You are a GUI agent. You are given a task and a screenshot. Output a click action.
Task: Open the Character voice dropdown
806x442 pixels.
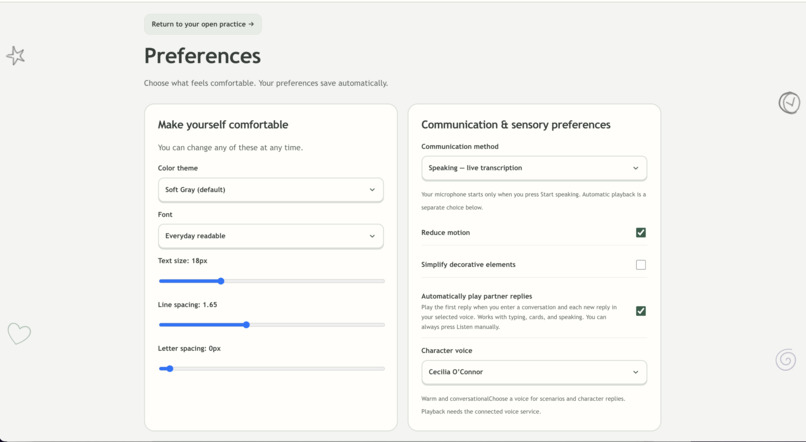tap(534, 372)
